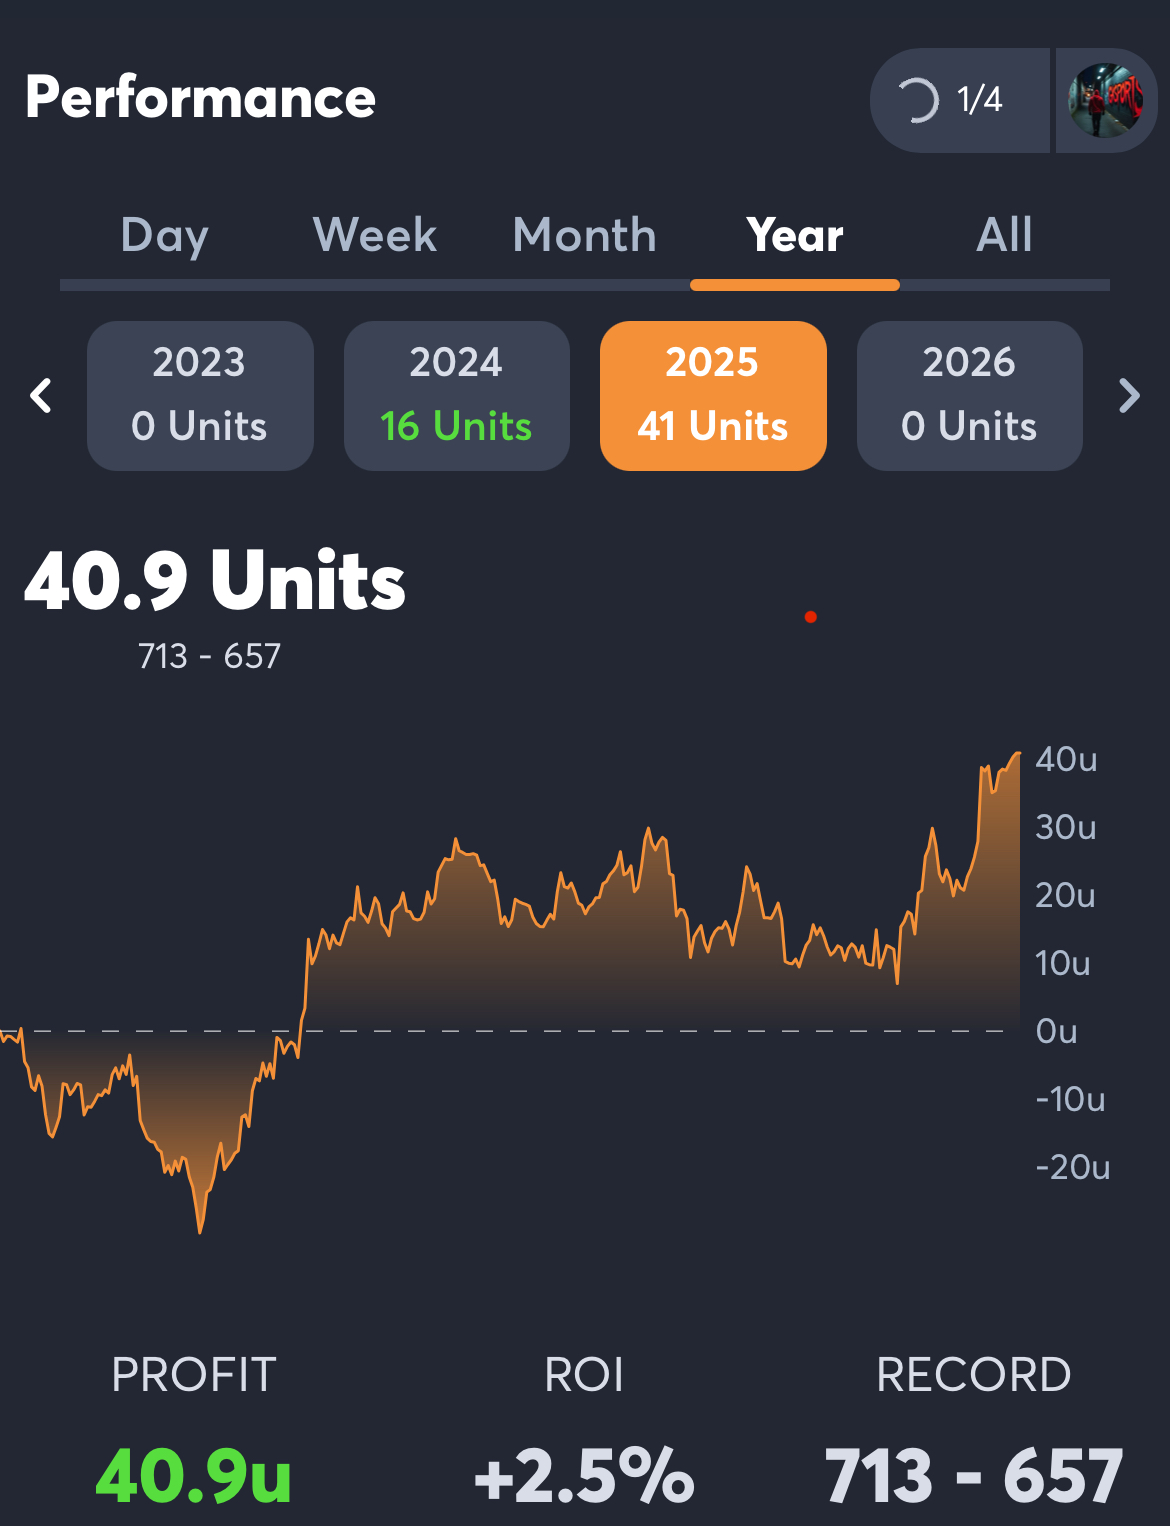Select the highlighted 2025 41 Units card
The image size is (1170, 1526).
[713, 396]
